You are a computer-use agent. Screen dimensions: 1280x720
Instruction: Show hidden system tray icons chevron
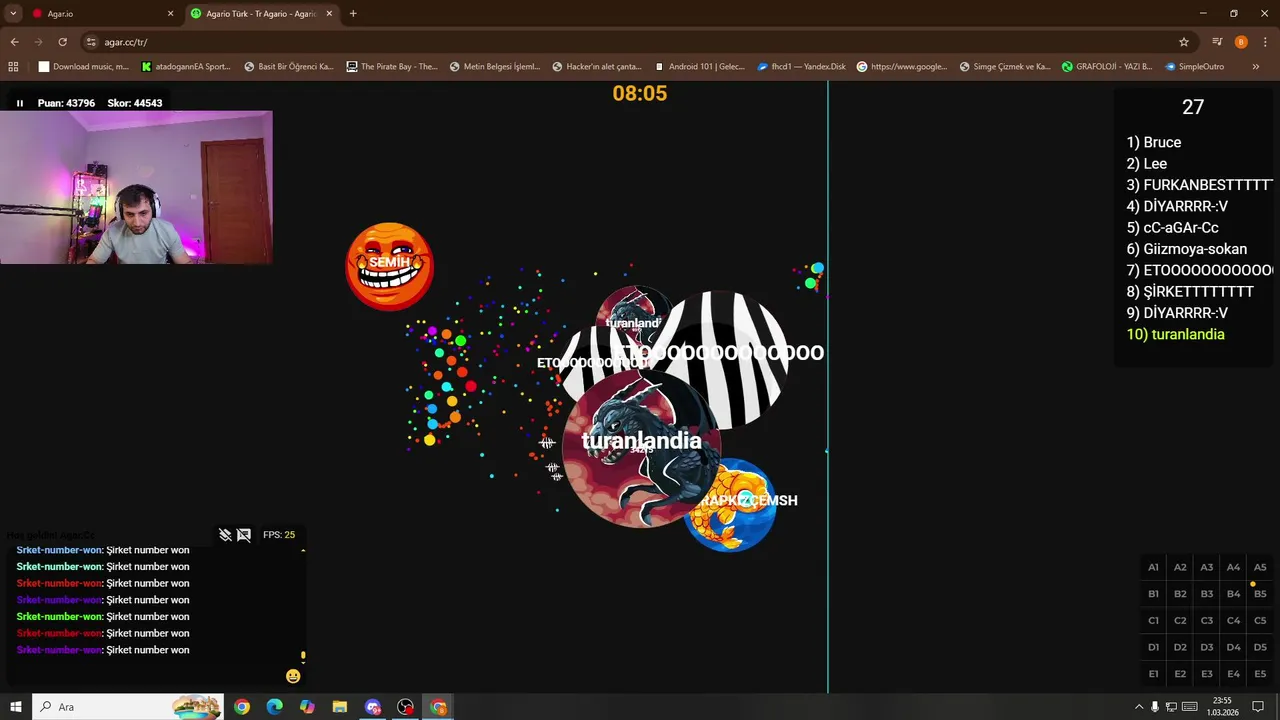point(1138,707)
